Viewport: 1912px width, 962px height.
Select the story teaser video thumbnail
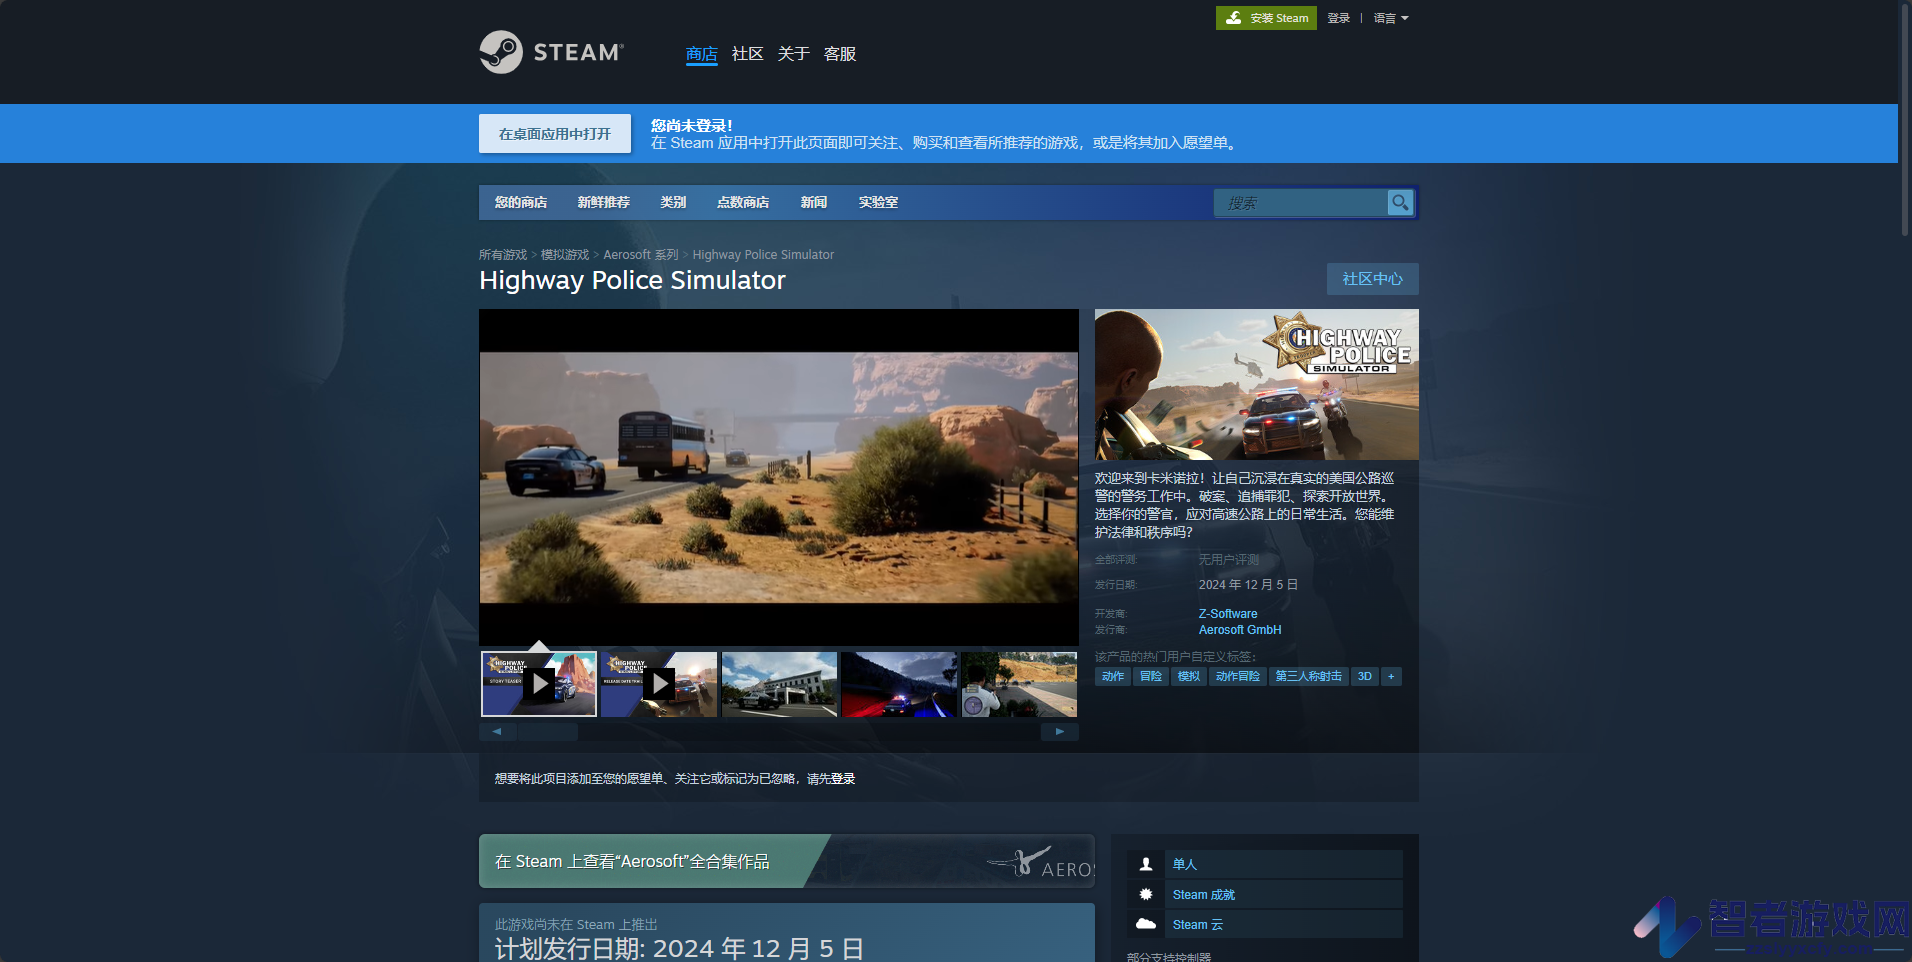click(539, 684)
